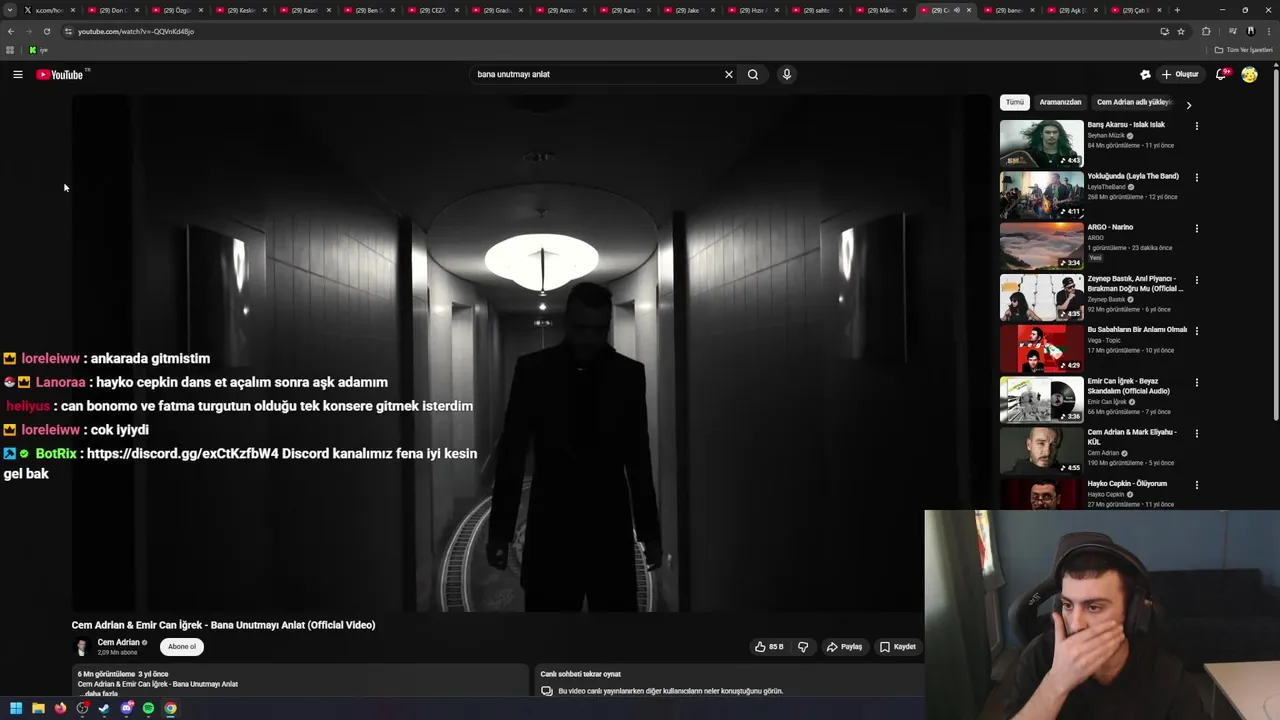The width and height of the screenshot is (1280, 720).
Task: Open the Cem Adrian channel name link
Action: pyautogui.click(x=118, y=643)
